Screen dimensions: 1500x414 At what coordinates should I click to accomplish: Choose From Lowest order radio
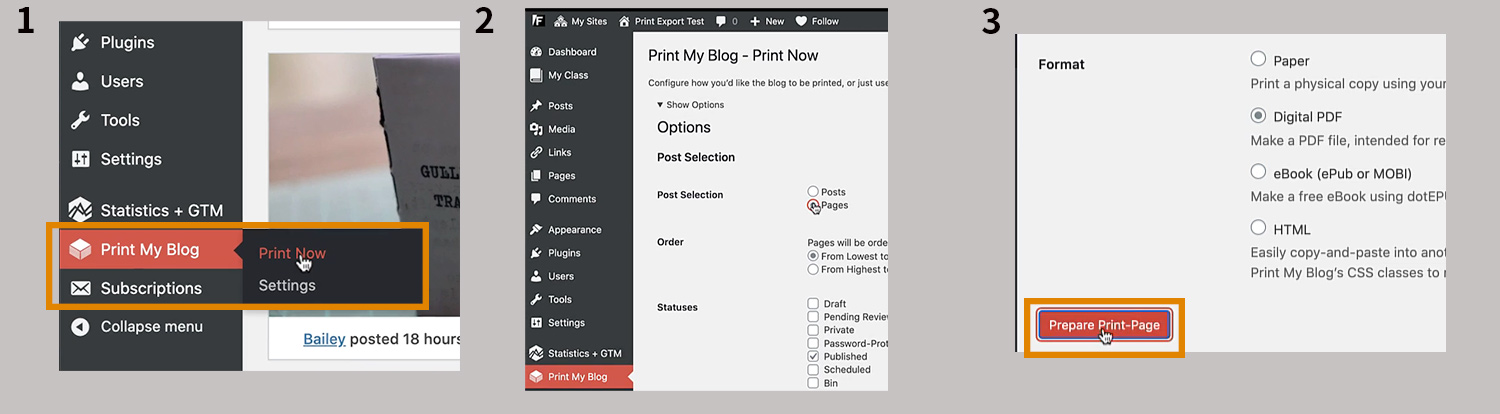[813, 256]
